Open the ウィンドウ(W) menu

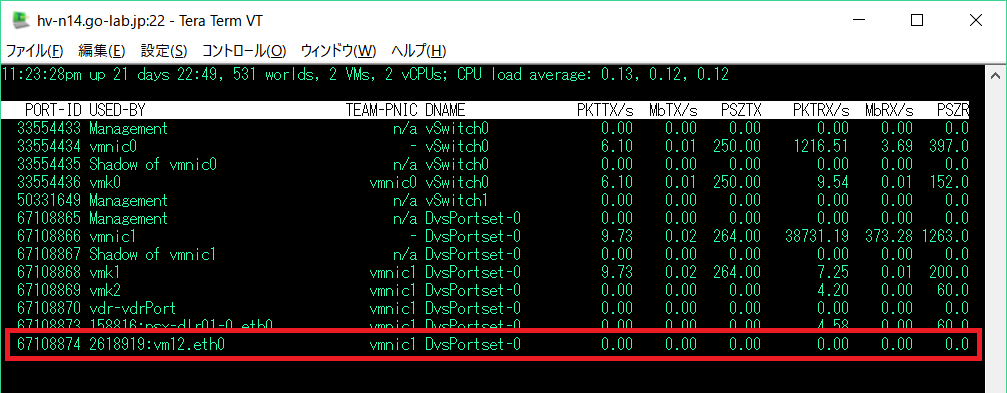338,51
